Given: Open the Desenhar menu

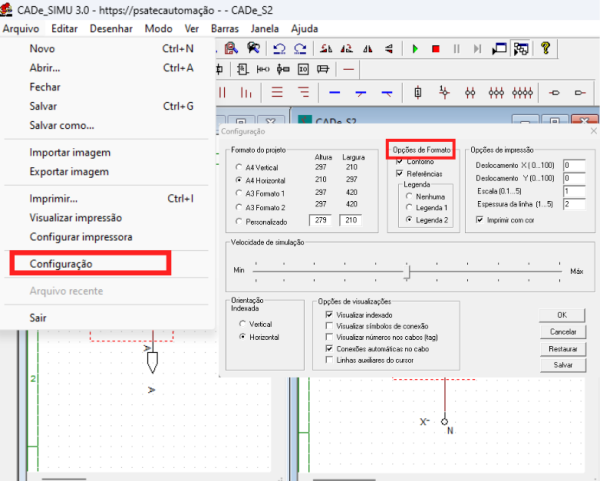Looking at the screenshot, I should pyautogui.click(x=111, y=29).
